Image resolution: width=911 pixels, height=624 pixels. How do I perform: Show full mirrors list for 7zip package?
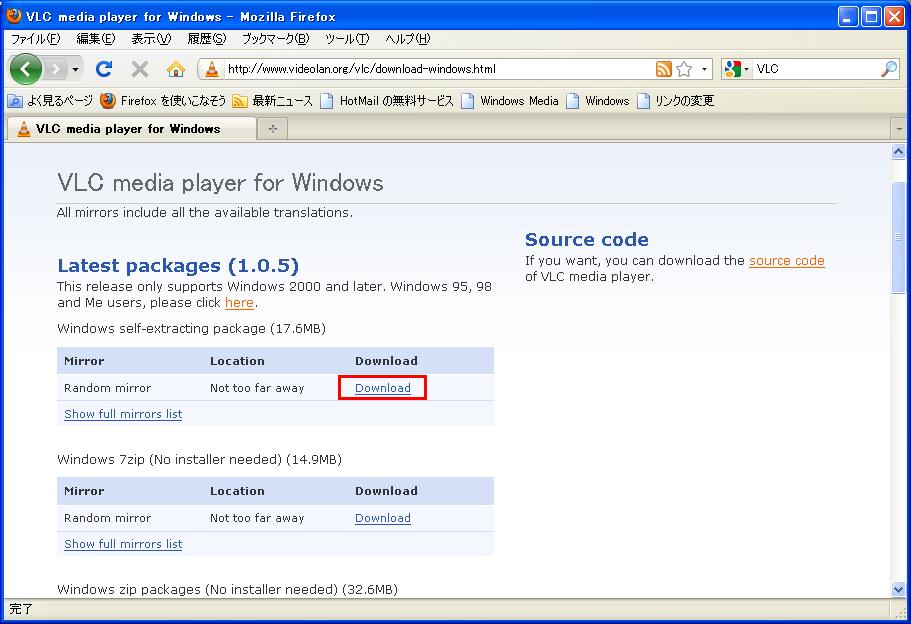click(x=123, y=544)
